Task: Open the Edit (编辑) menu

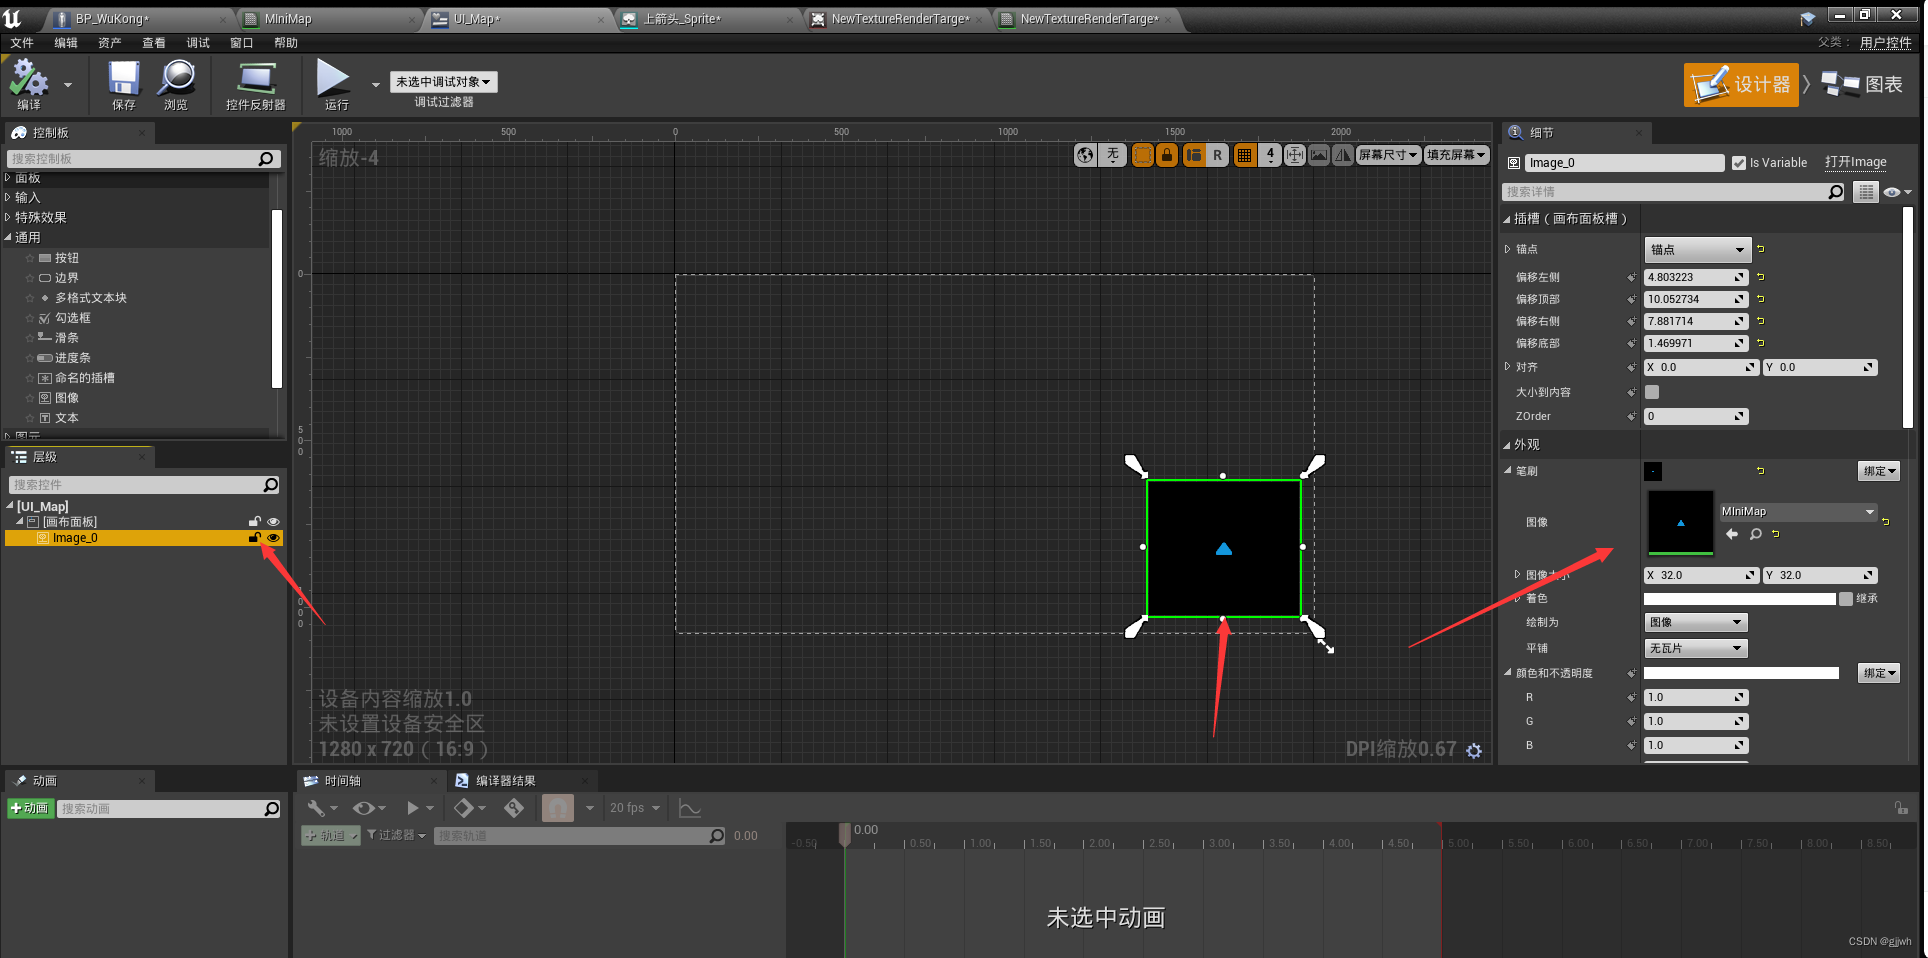Action: (66, 43)
